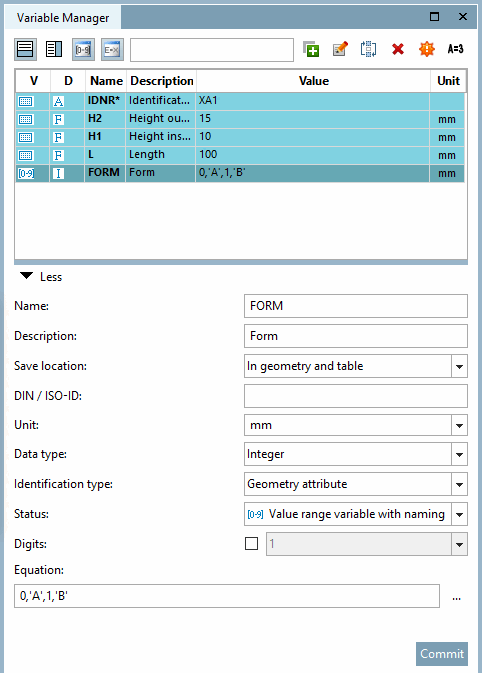Click the Commit button
This screenshot has width=482, height=673.
tap(442, 654)
